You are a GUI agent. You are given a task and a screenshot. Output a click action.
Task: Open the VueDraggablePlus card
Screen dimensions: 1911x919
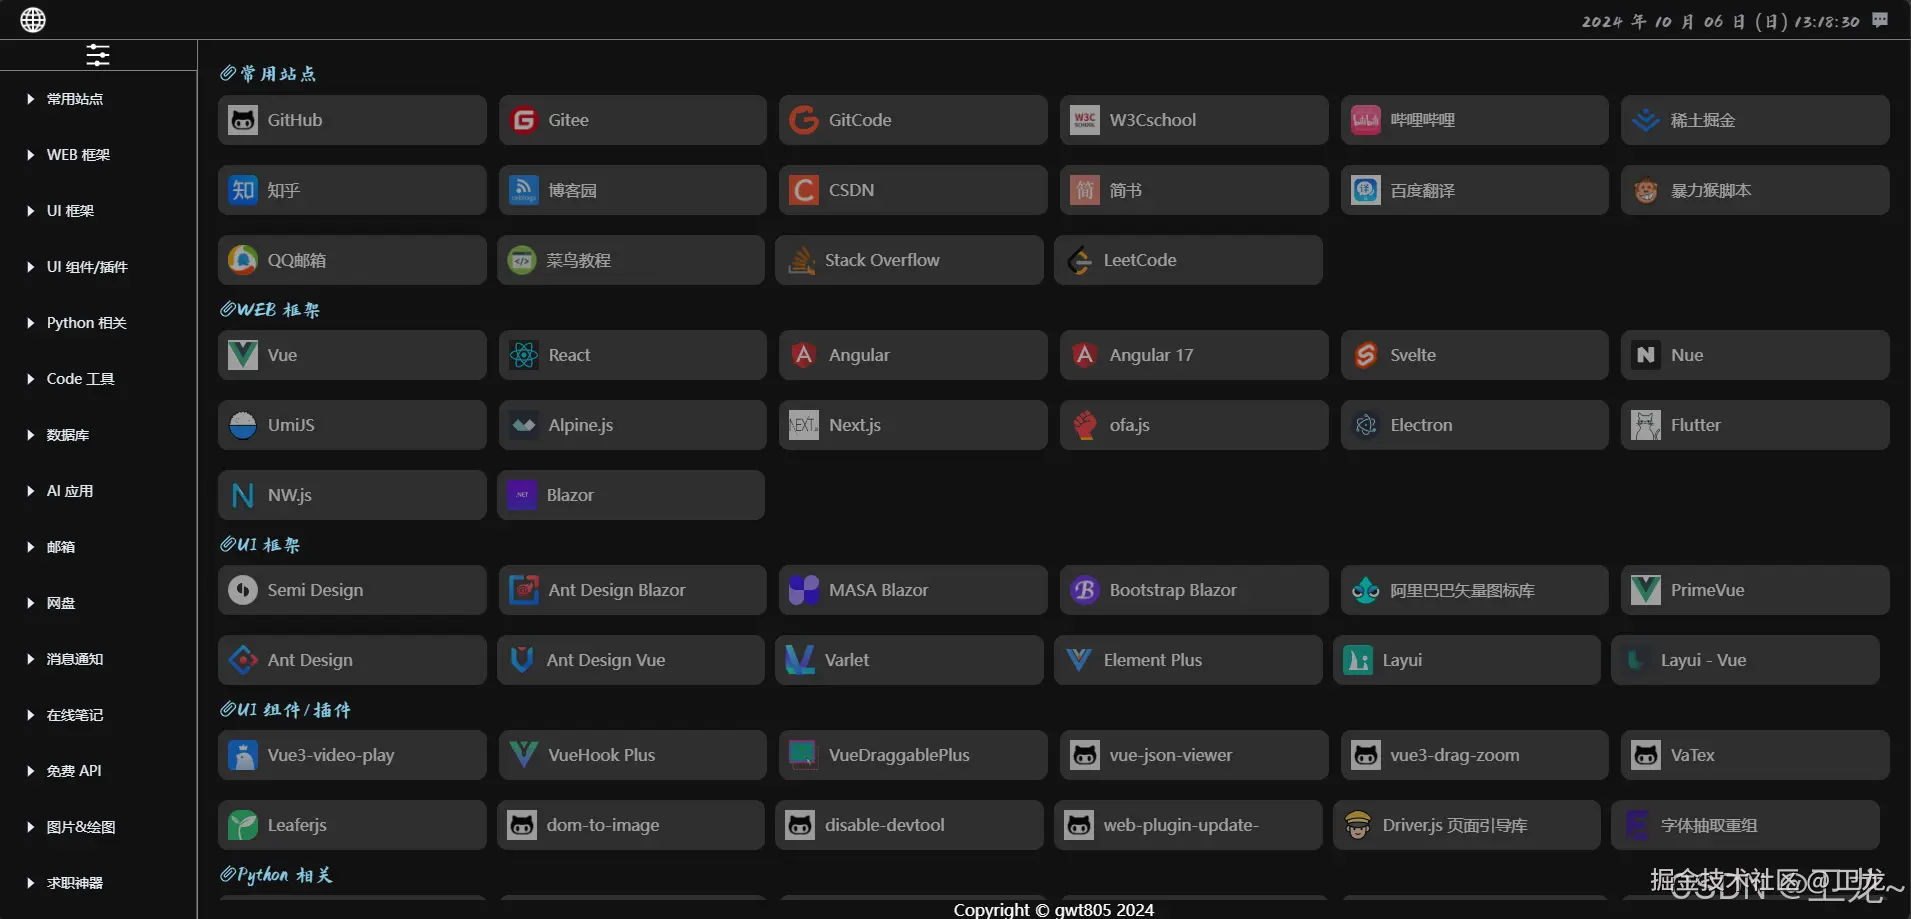point(913,755)
